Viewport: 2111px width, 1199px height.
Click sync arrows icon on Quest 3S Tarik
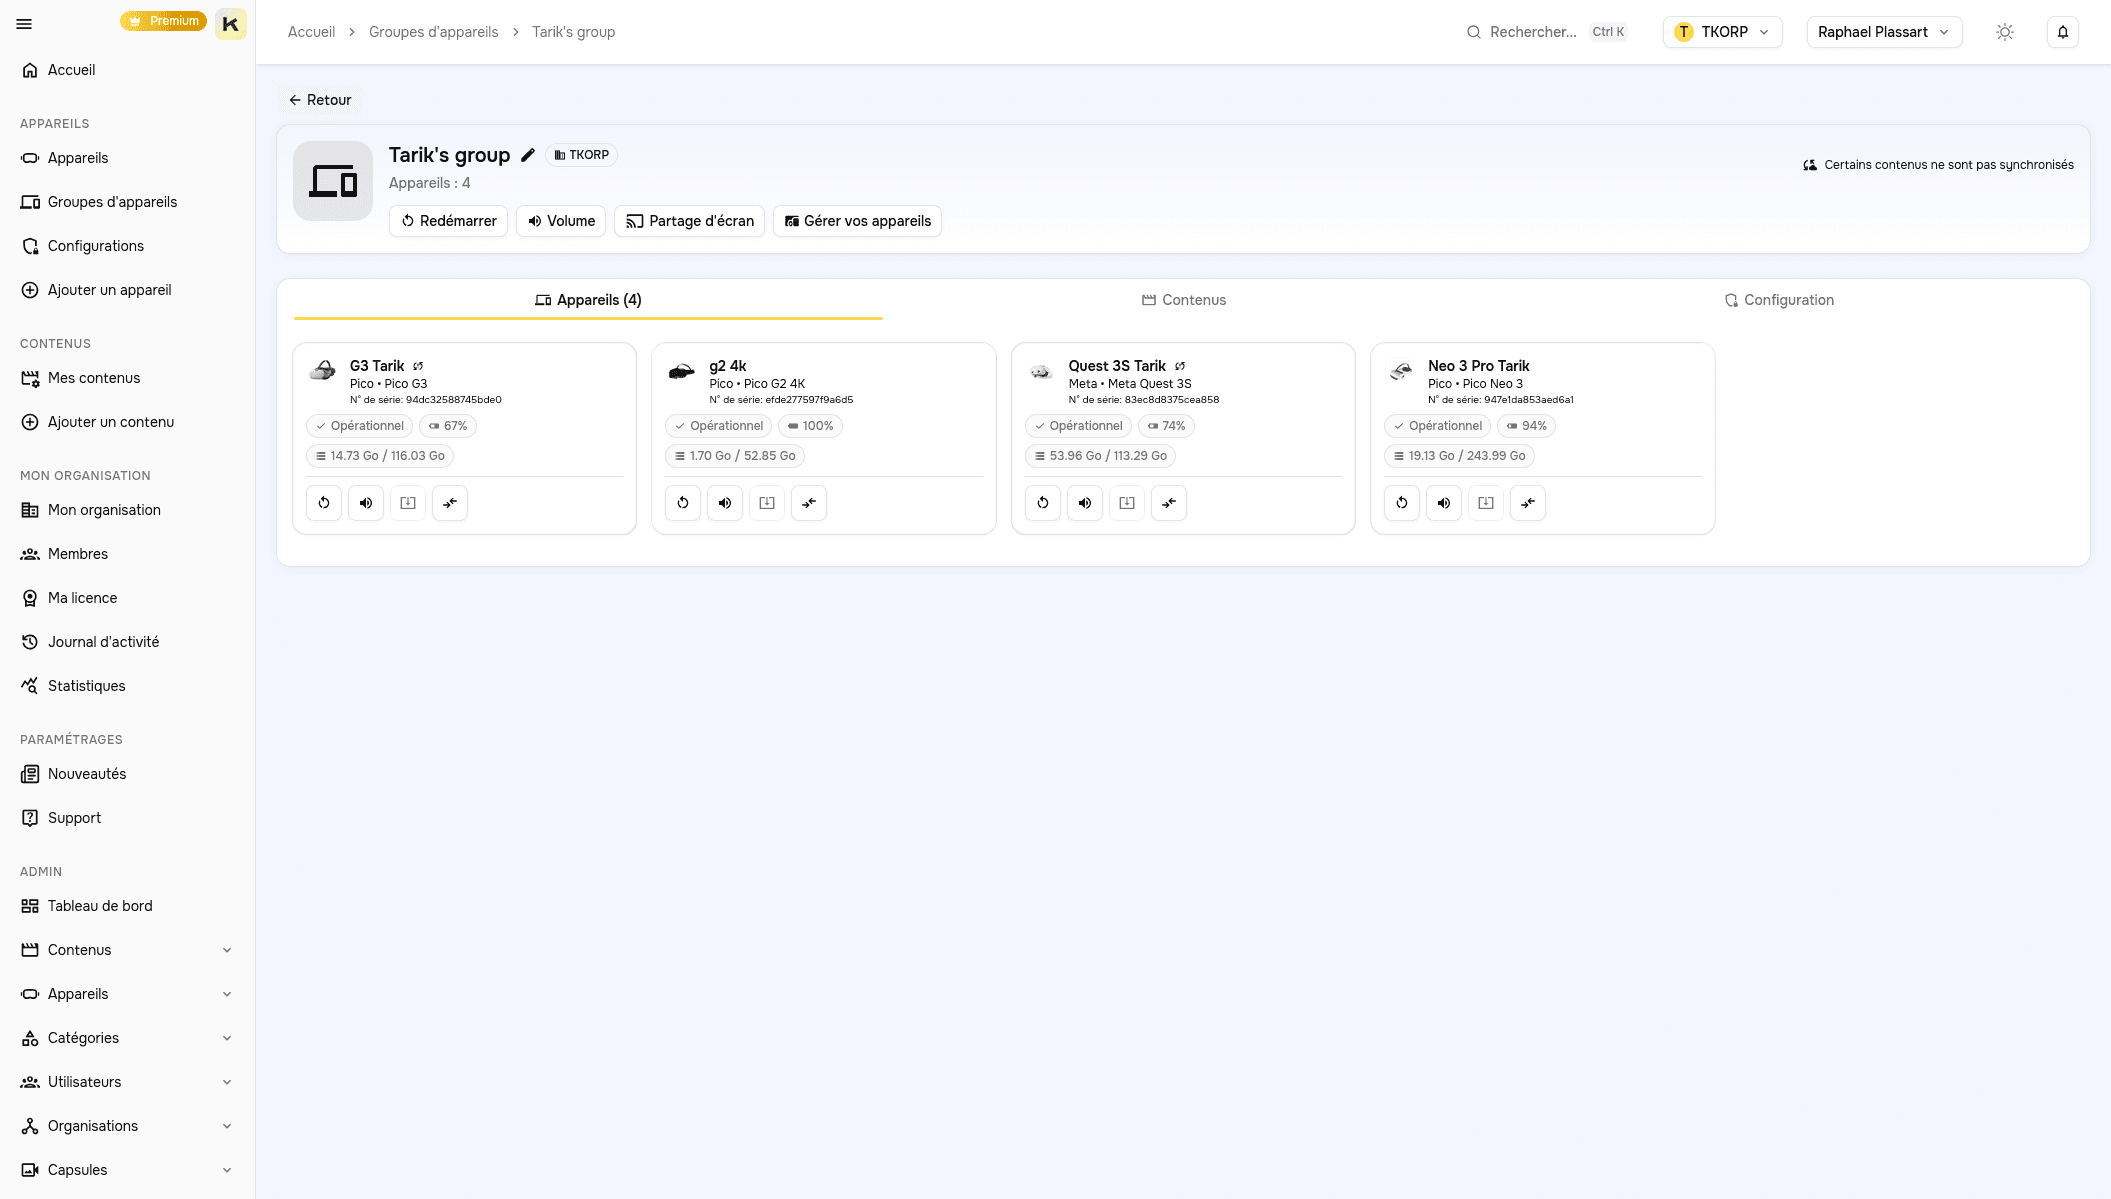1169,503
